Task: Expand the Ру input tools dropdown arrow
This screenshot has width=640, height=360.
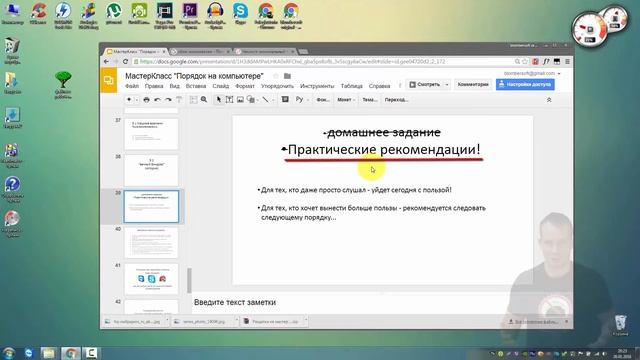Action: click(308, 100)
